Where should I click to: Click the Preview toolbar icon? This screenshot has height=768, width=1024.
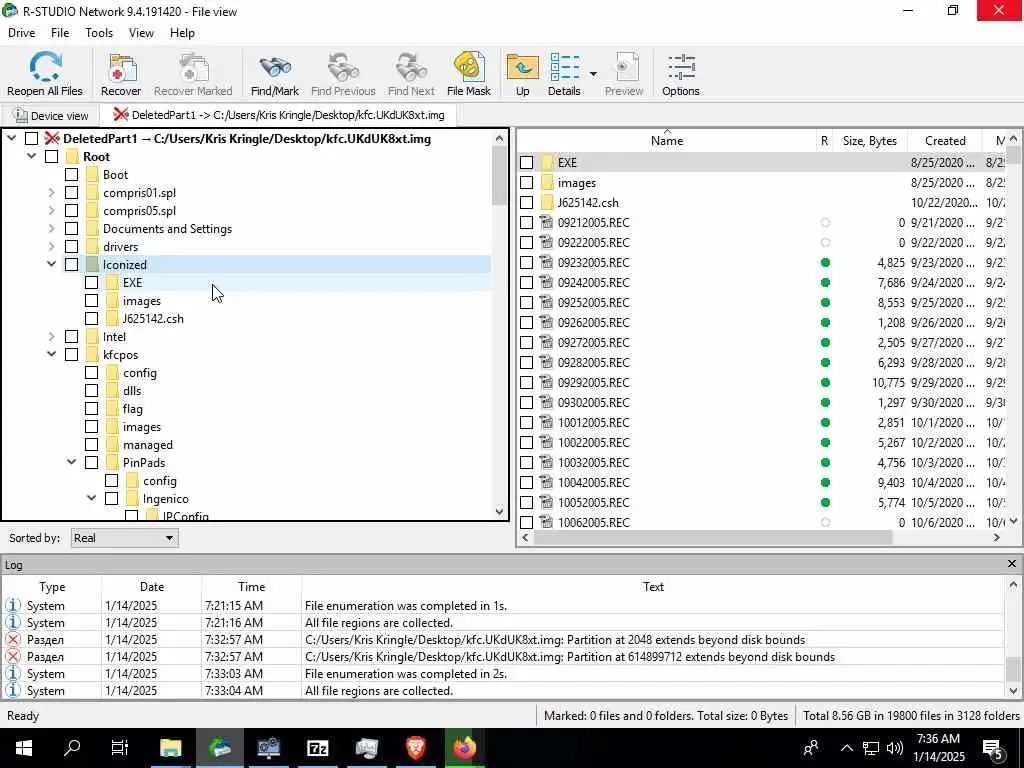pos(624,74)
